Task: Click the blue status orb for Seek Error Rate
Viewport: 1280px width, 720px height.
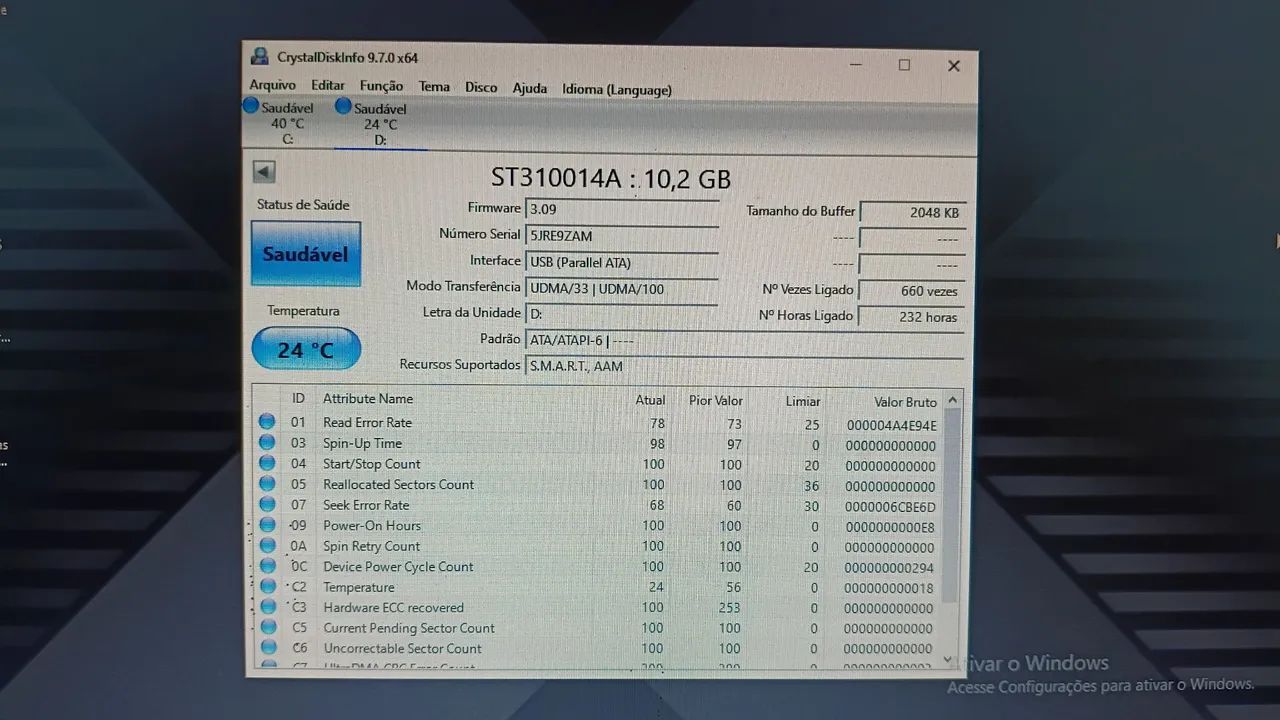Action: coord(267,505)
